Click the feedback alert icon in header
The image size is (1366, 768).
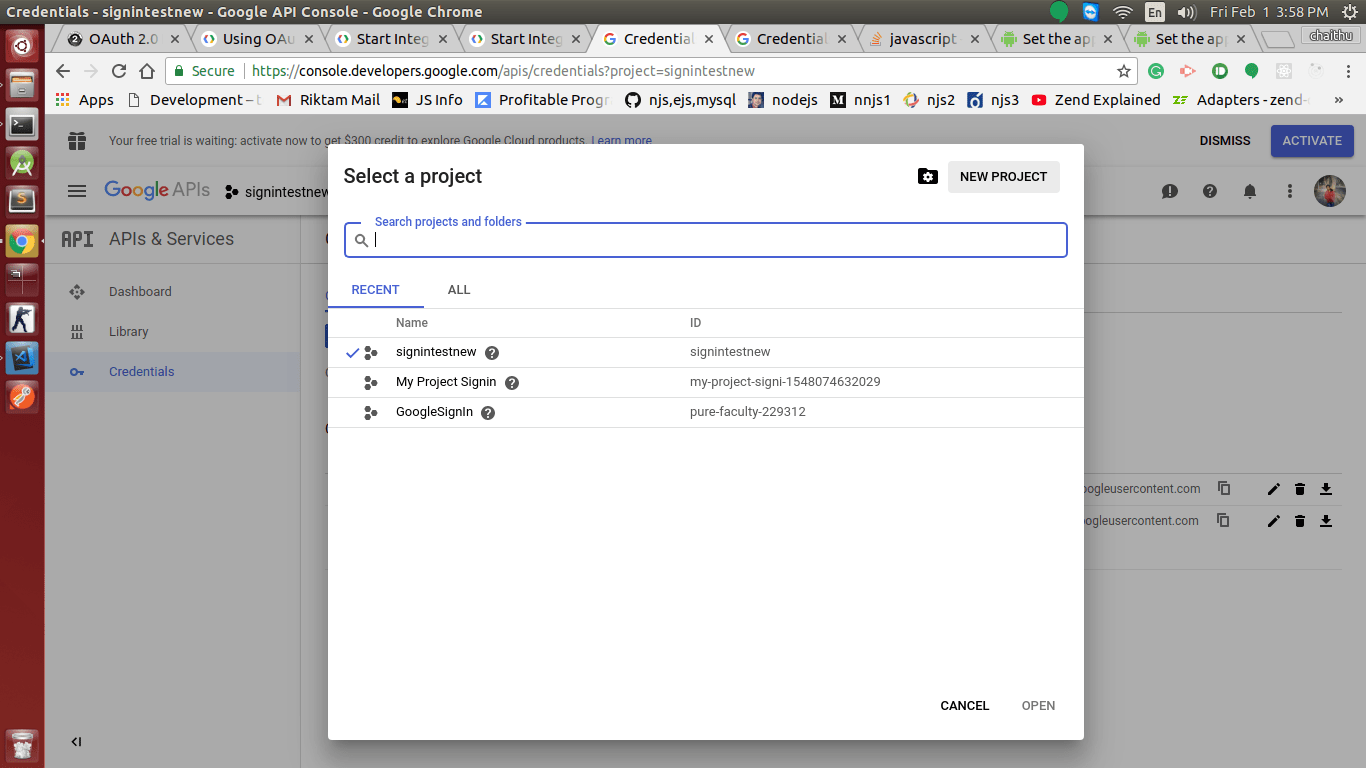(1170, 191)
